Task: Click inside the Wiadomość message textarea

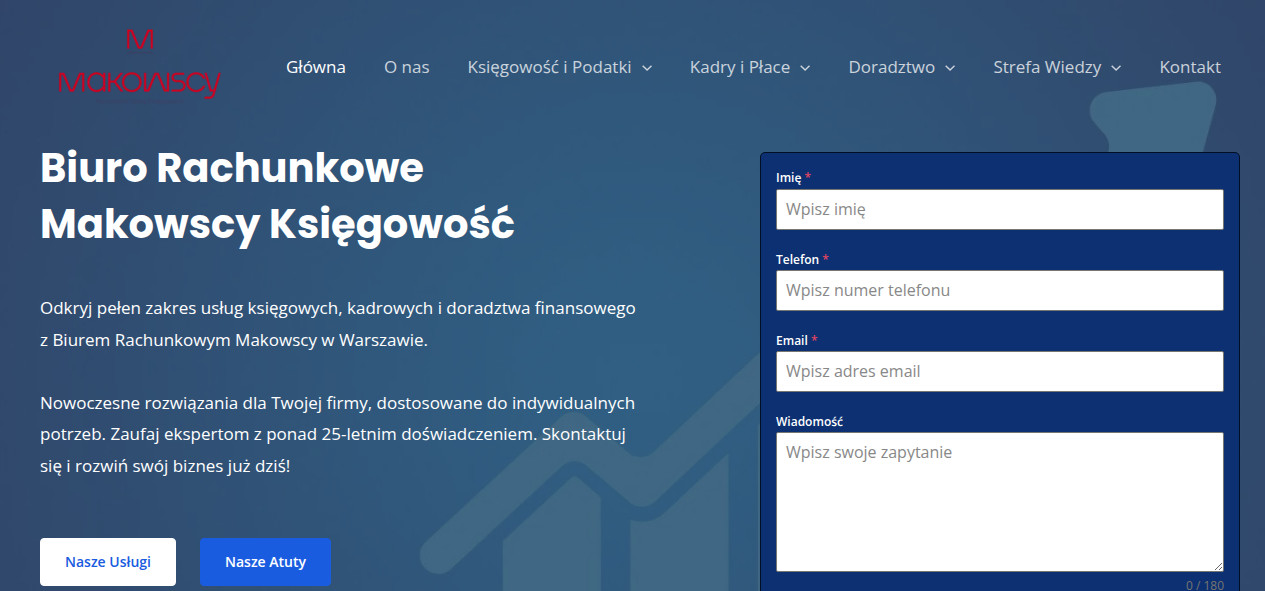Action: [x=999, y=502]
